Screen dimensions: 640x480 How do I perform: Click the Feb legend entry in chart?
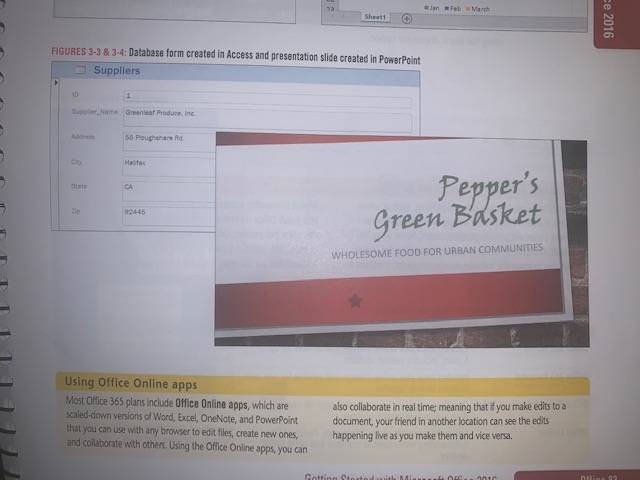click(x=453, y=8)
